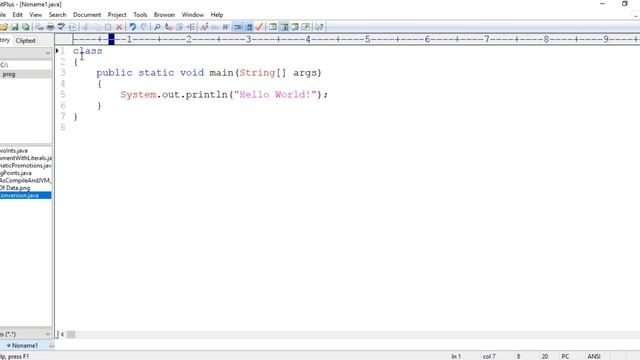
Task: Click the View in Browser toolbar icon
Action: (x=72, y=27)
